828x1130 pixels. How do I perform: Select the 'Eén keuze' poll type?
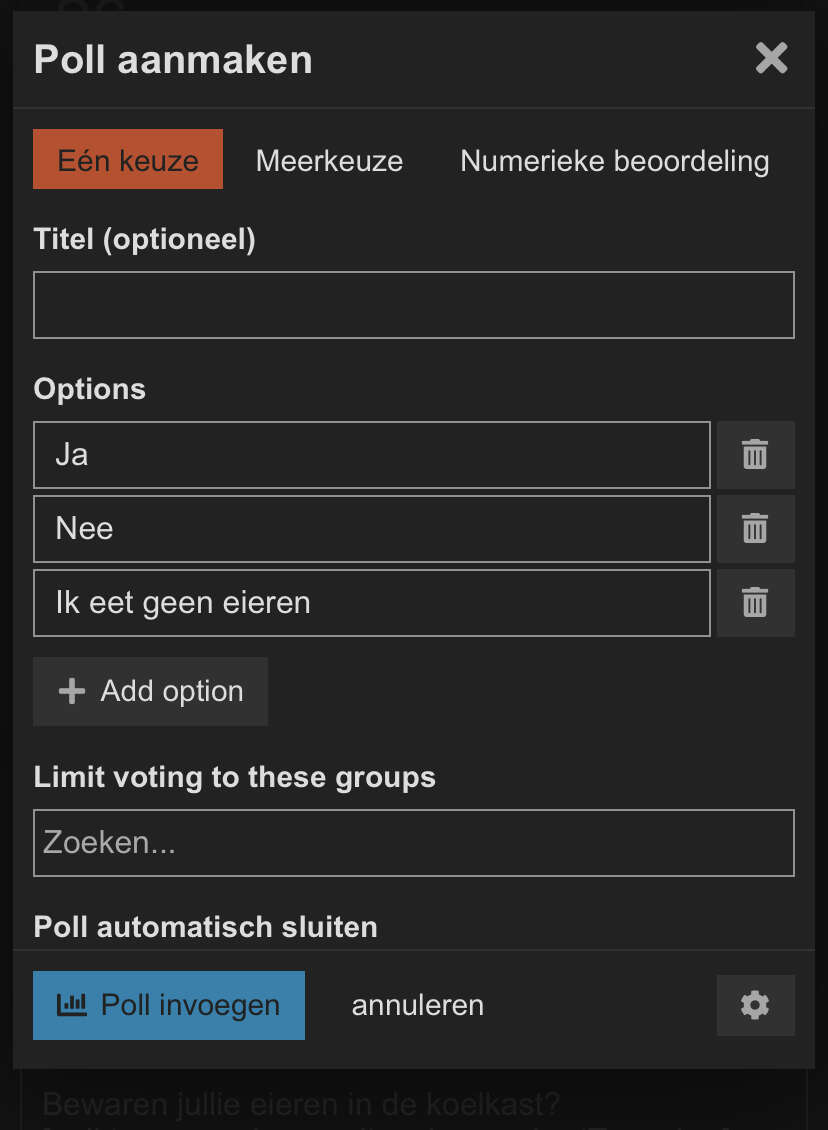(128, 160)
